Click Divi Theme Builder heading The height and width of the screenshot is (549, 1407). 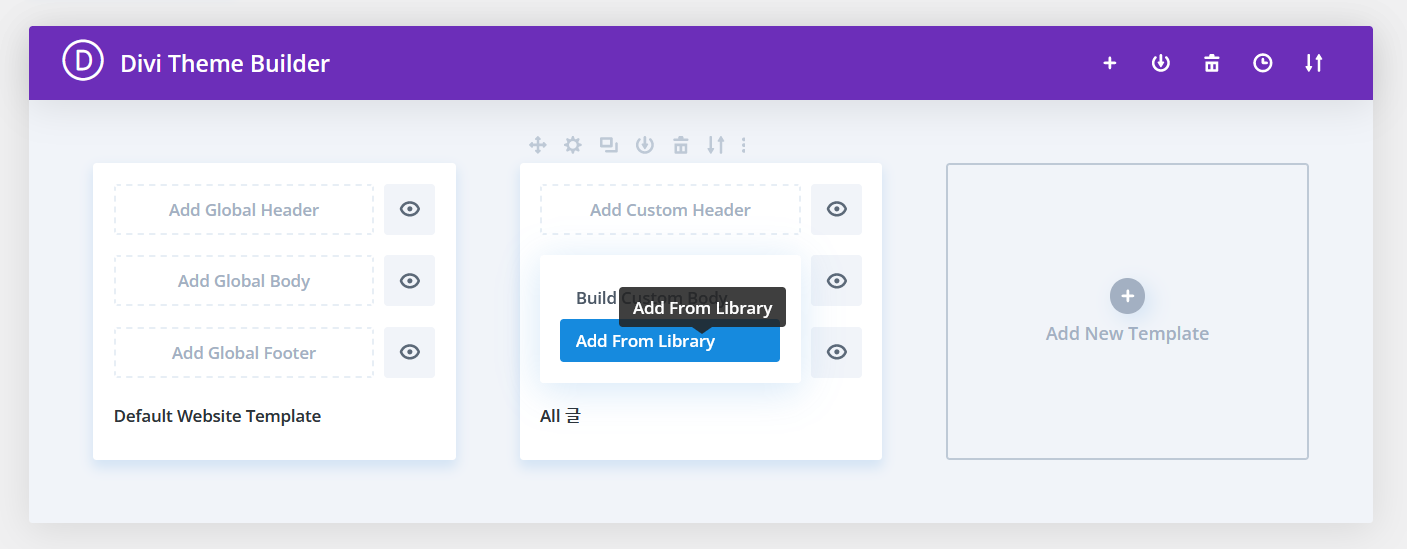(x=225, y=63)
